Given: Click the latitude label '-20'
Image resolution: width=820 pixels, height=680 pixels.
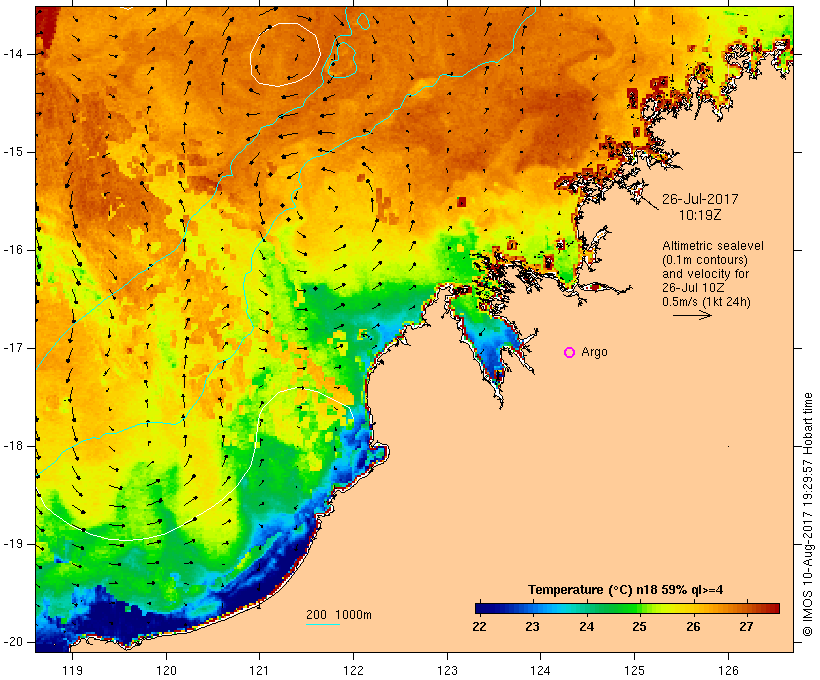Looking at the screenshot, I should pyautogui.click(x=12, y=642).
